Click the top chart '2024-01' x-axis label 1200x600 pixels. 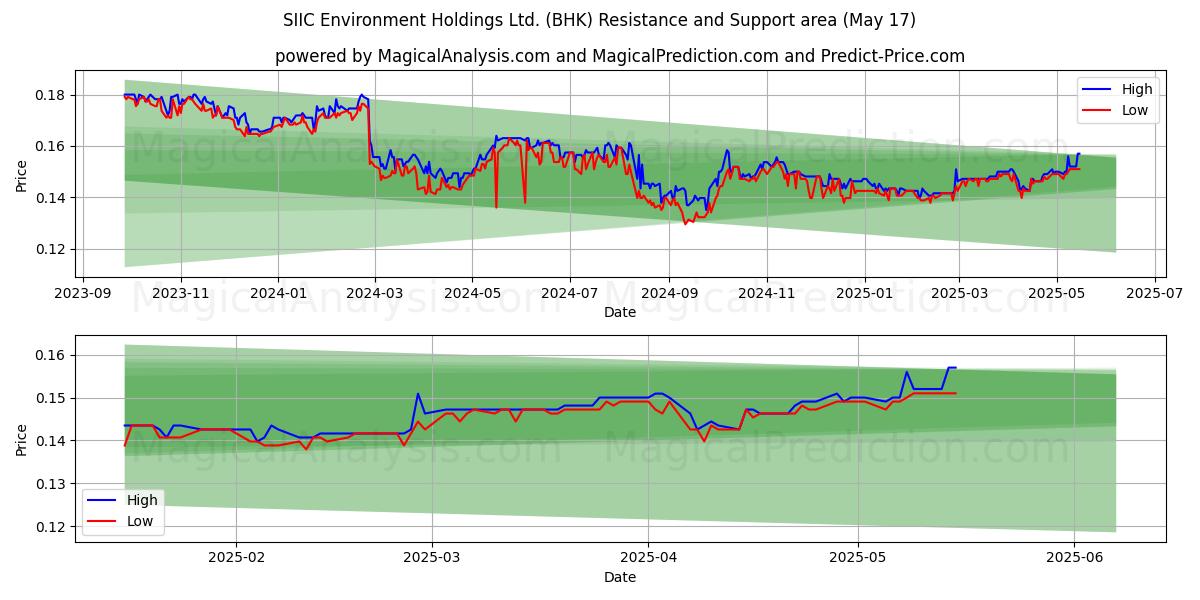(278, 293)
